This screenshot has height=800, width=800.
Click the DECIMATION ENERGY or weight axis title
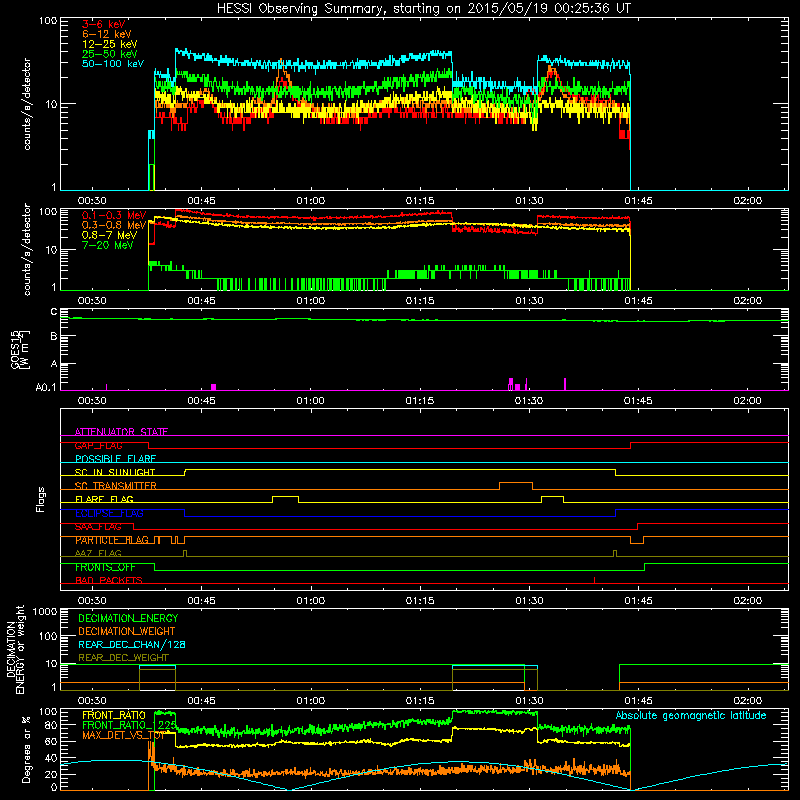pos(15,650)
